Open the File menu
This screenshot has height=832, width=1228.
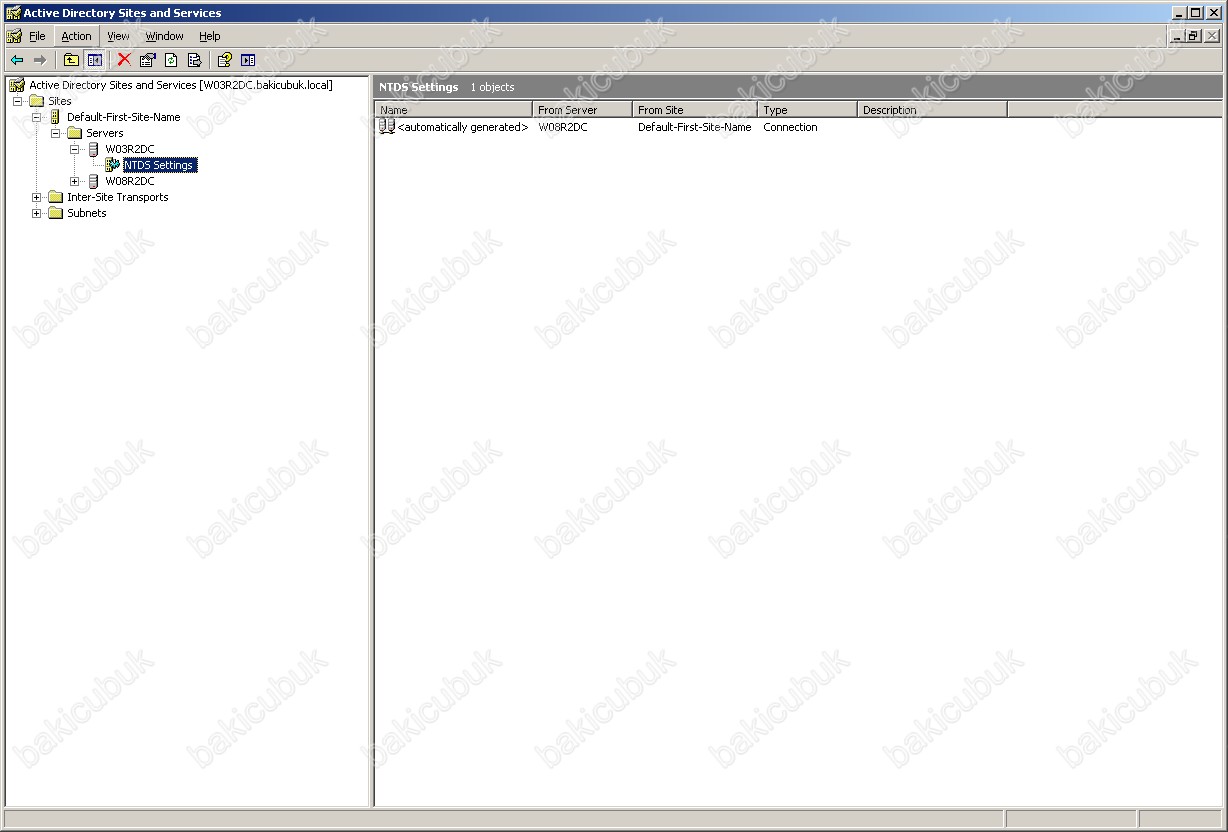click(37, 36)
